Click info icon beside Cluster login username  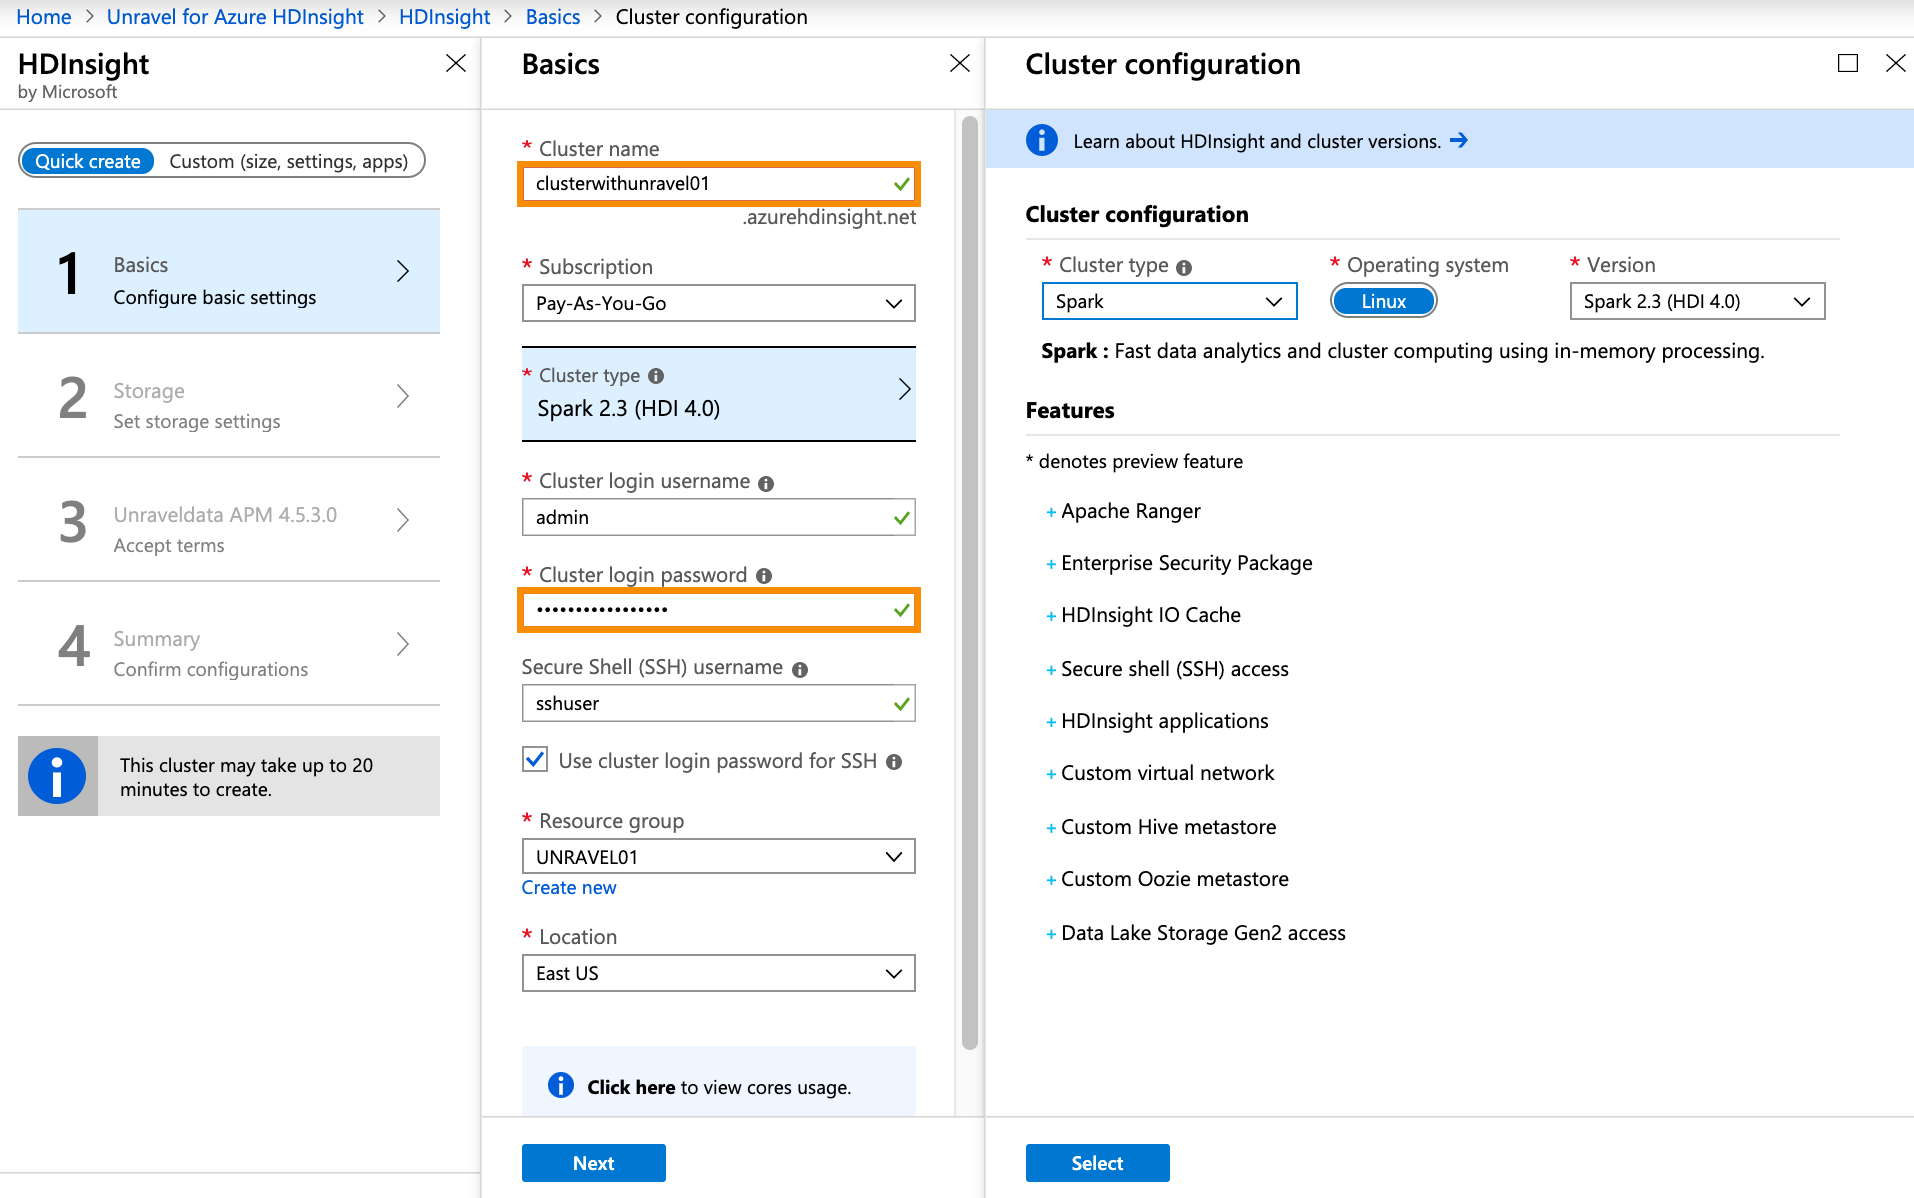pos(766,483)
